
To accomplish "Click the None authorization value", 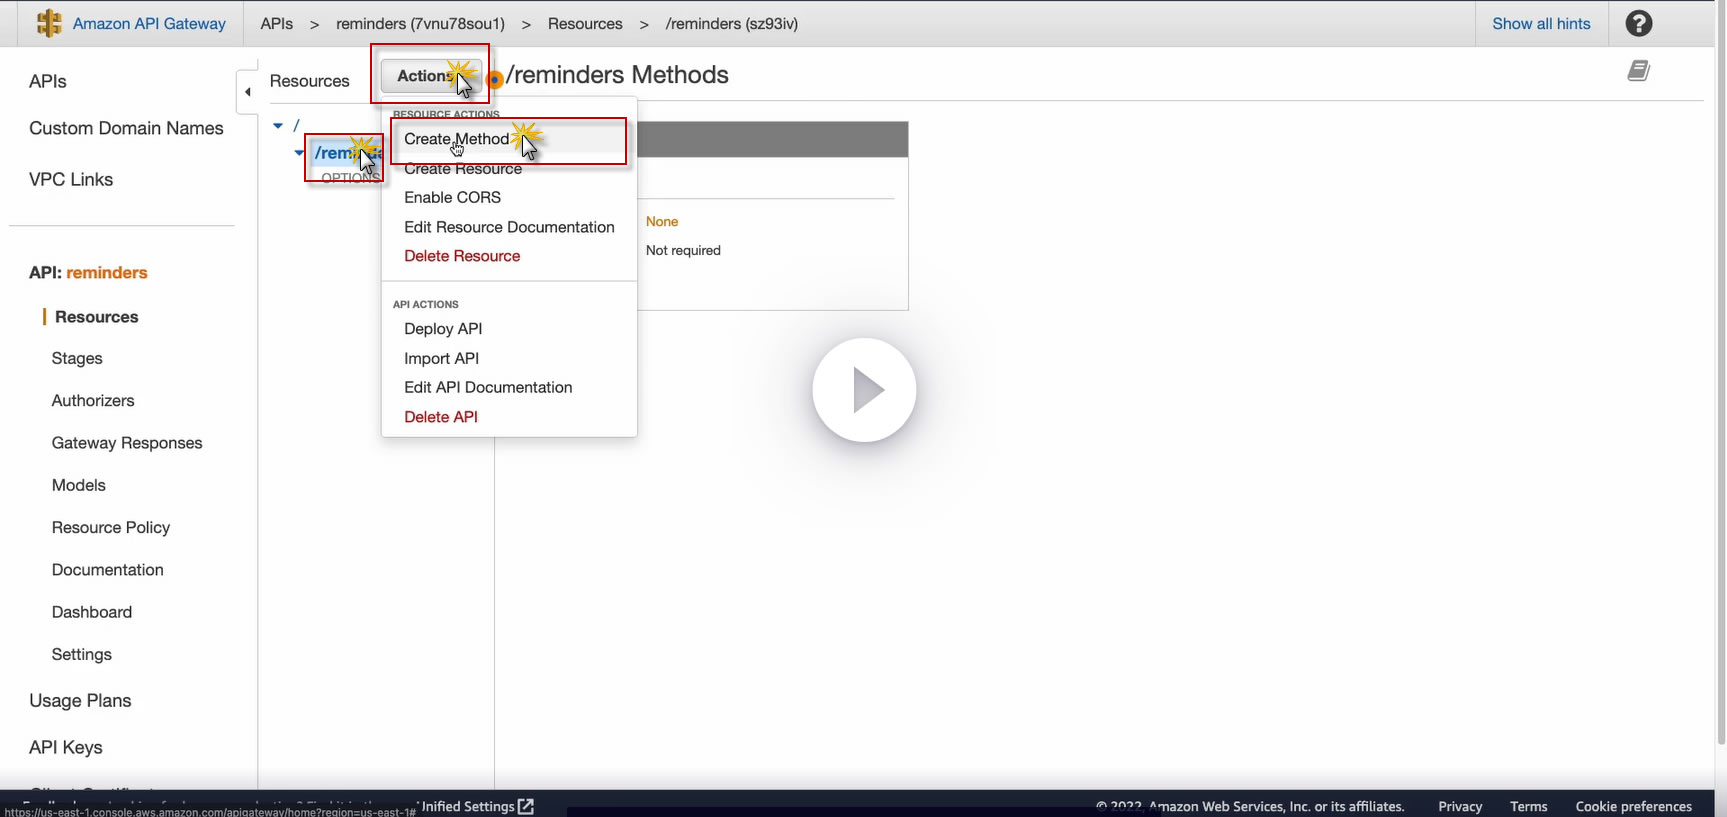I will [x=662, y=221].
